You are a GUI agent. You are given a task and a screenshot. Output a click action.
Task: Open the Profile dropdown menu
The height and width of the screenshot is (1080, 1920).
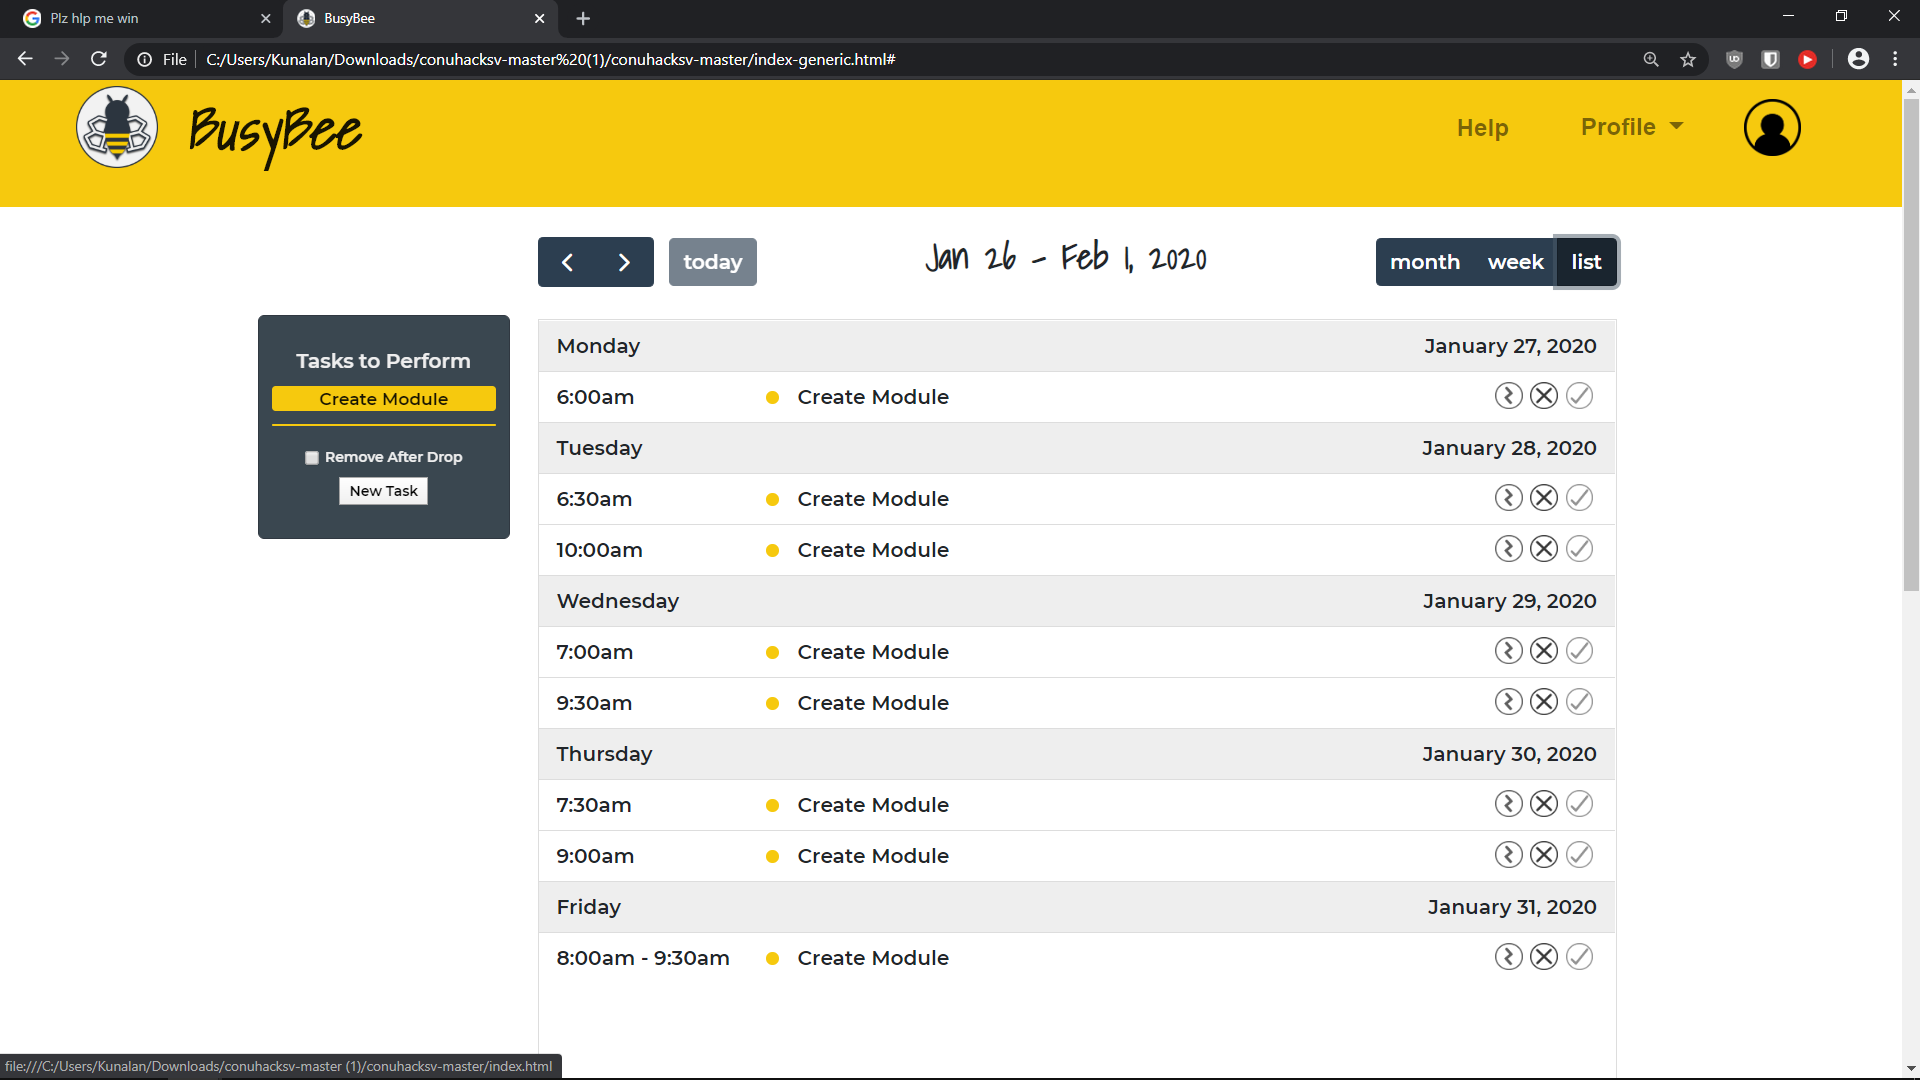pos(1631,127)
